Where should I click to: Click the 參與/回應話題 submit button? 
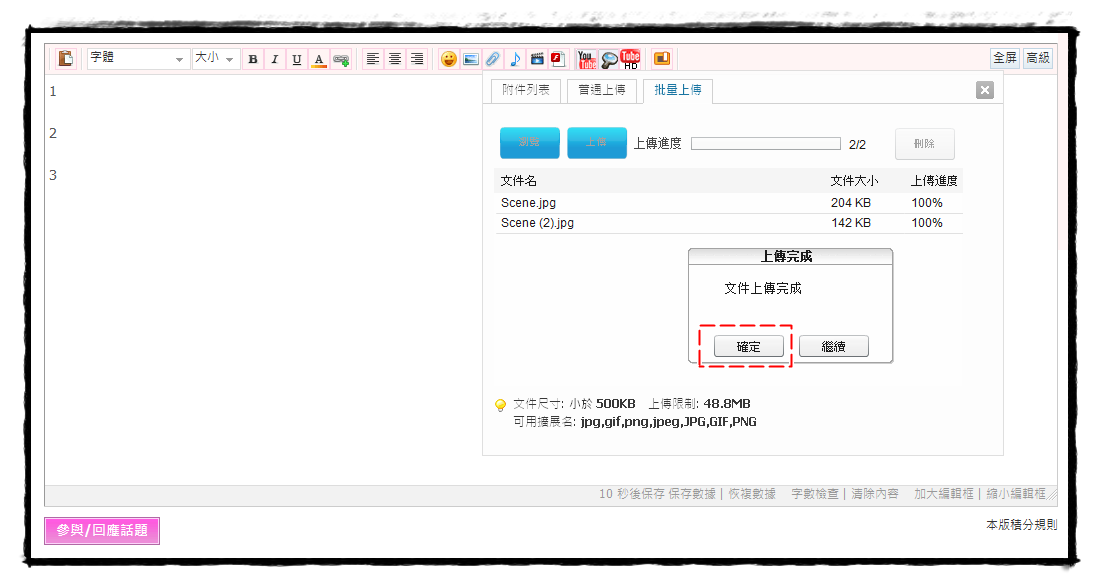102,531
